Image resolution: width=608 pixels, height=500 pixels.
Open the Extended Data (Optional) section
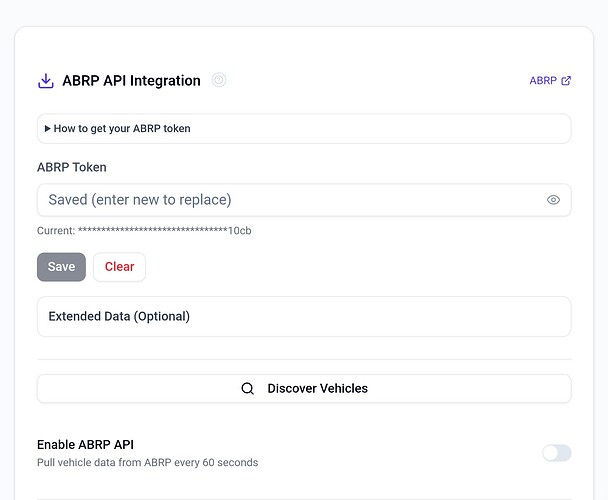point(304,317)
